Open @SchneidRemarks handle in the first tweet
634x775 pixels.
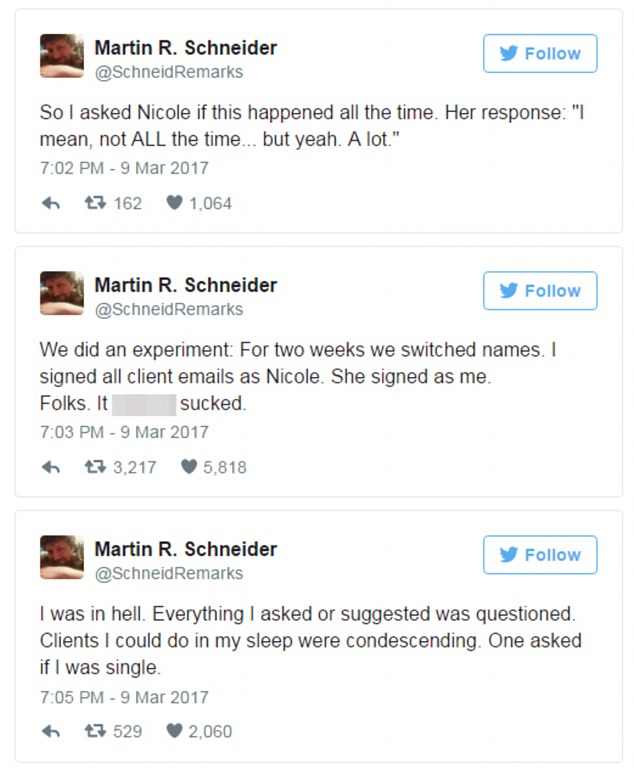[168, 72]
